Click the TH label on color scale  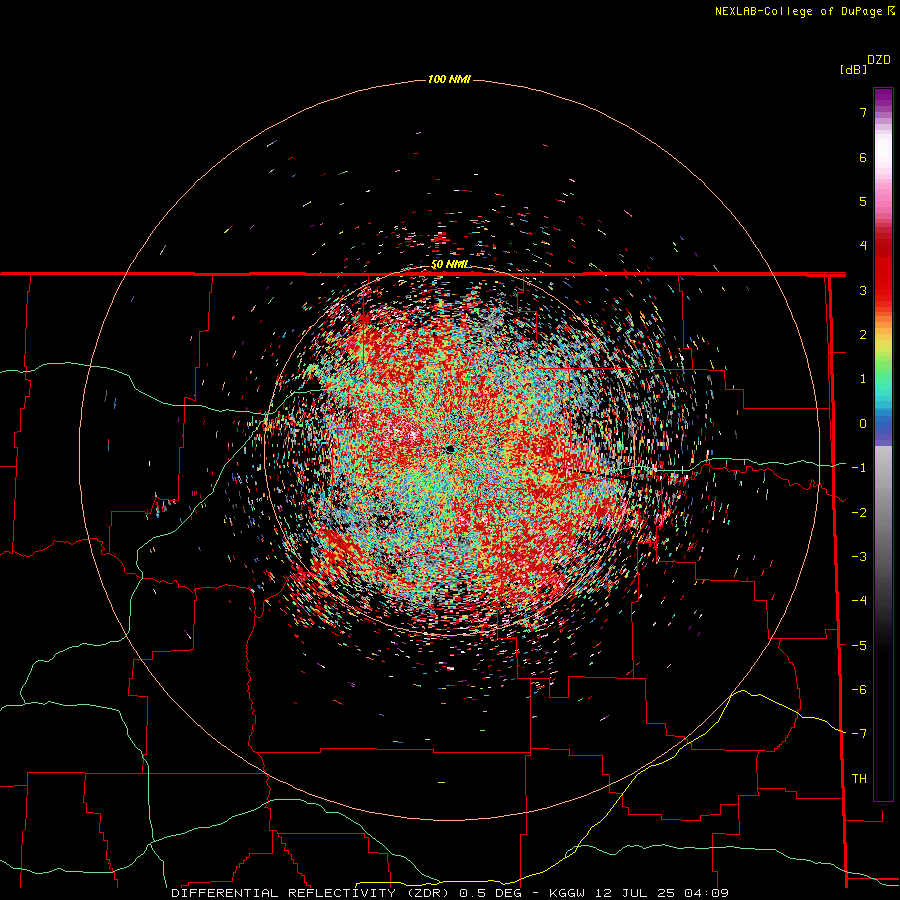point(859,779)
